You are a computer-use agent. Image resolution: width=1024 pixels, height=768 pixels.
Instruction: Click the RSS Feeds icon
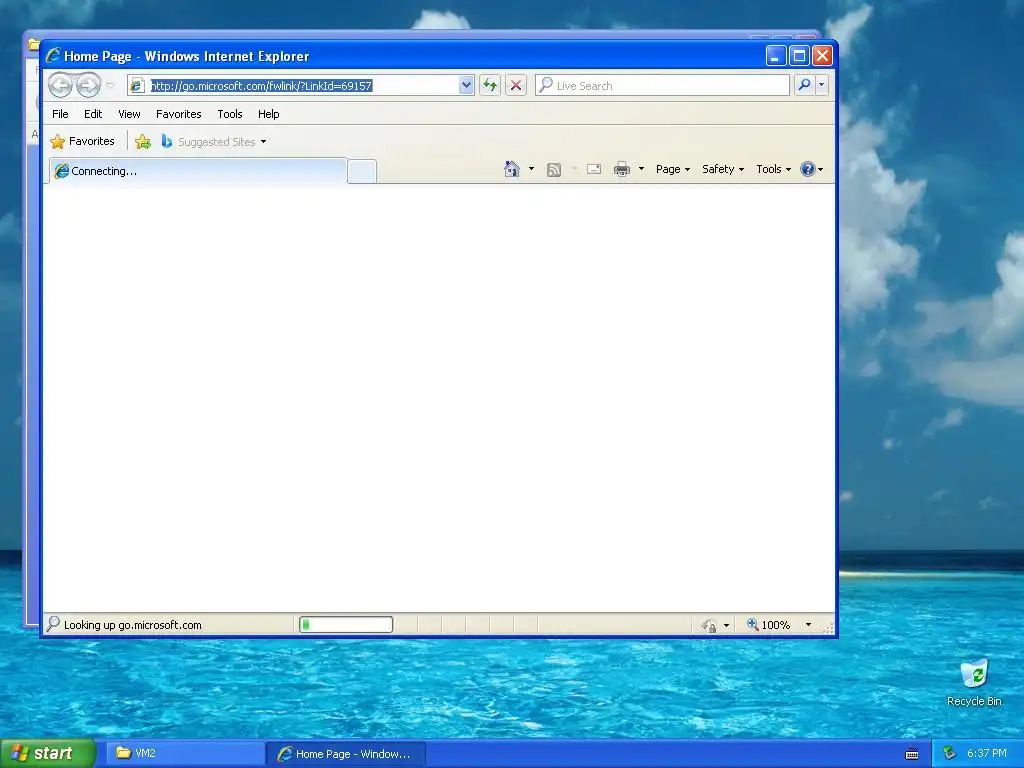pyautogui.click(x=554, y=170)
